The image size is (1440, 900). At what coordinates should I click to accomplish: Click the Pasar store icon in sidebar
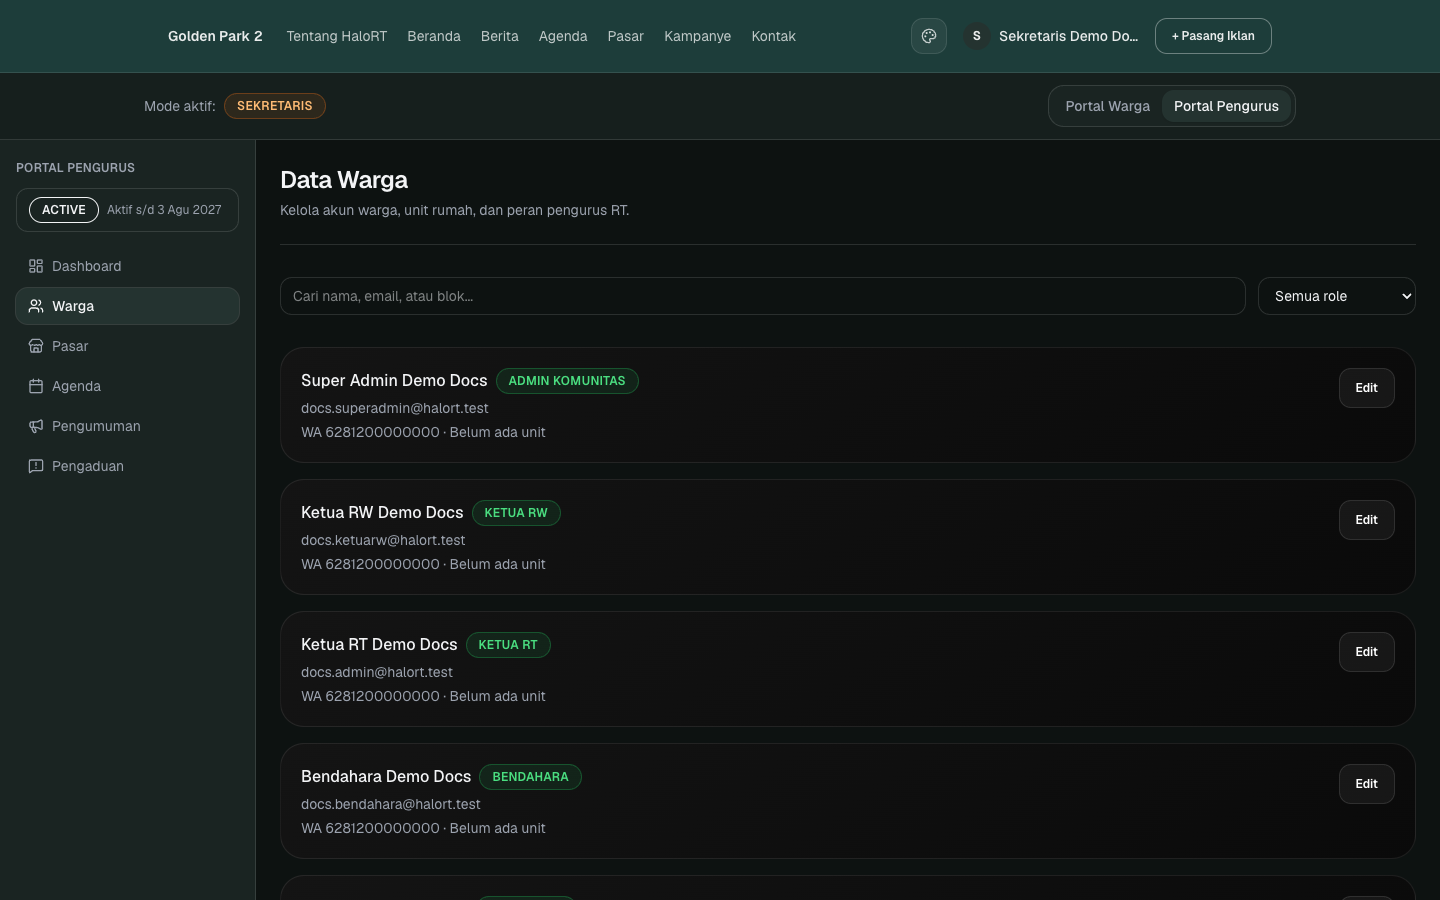coord(36,346)
